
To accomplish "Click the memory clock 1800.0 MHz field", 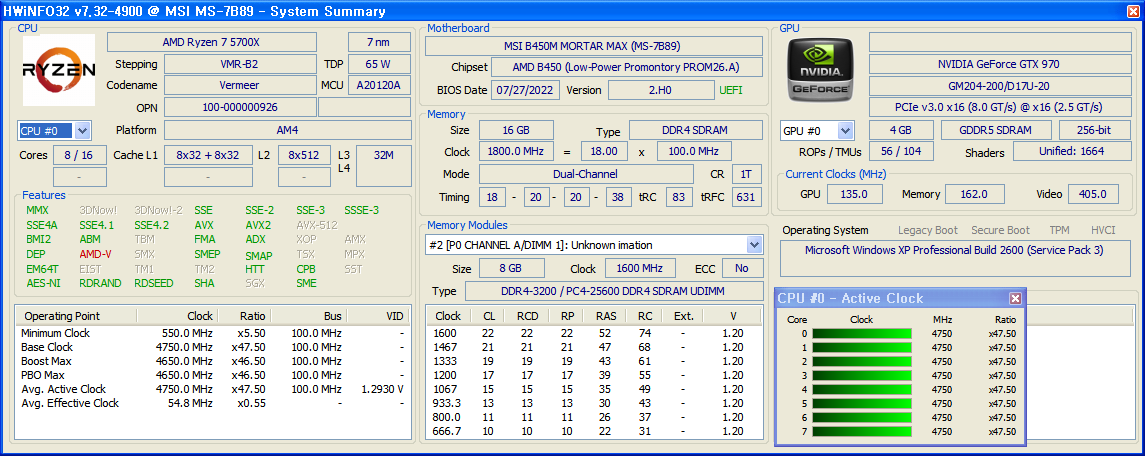I will [516, 152].
